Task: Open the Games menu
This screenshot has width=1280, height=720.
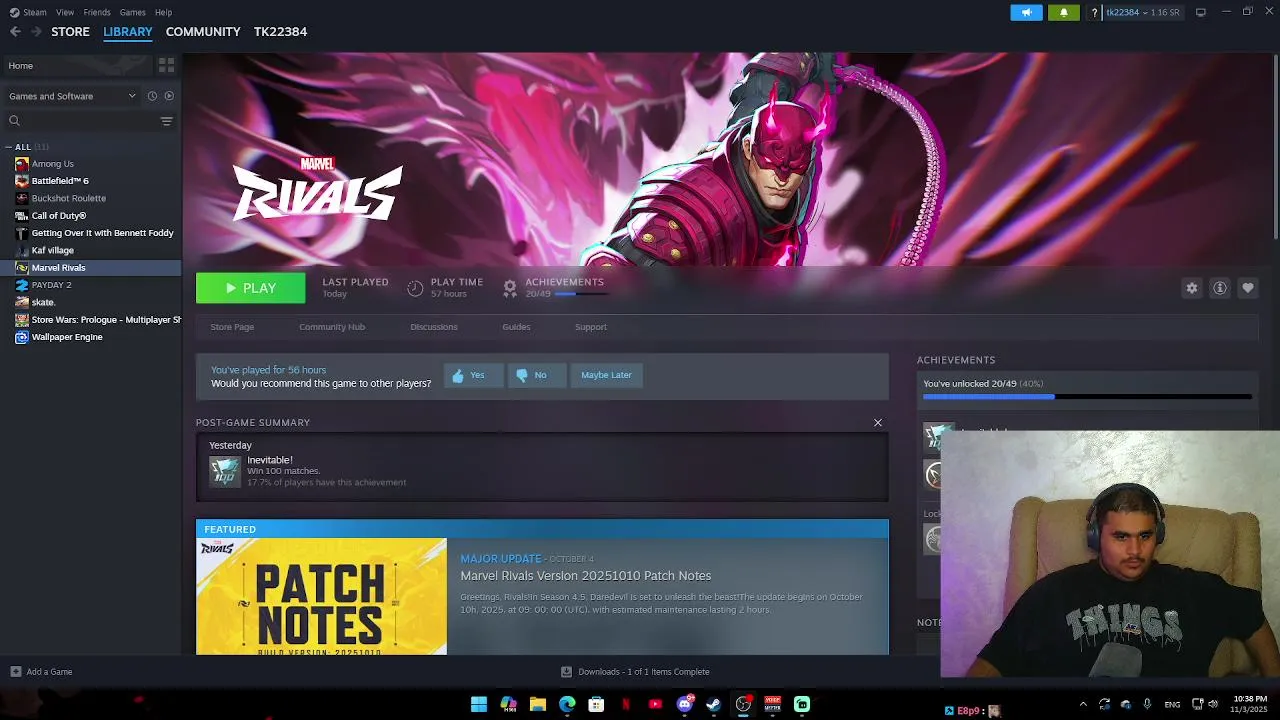Action: tap(132, 12)
